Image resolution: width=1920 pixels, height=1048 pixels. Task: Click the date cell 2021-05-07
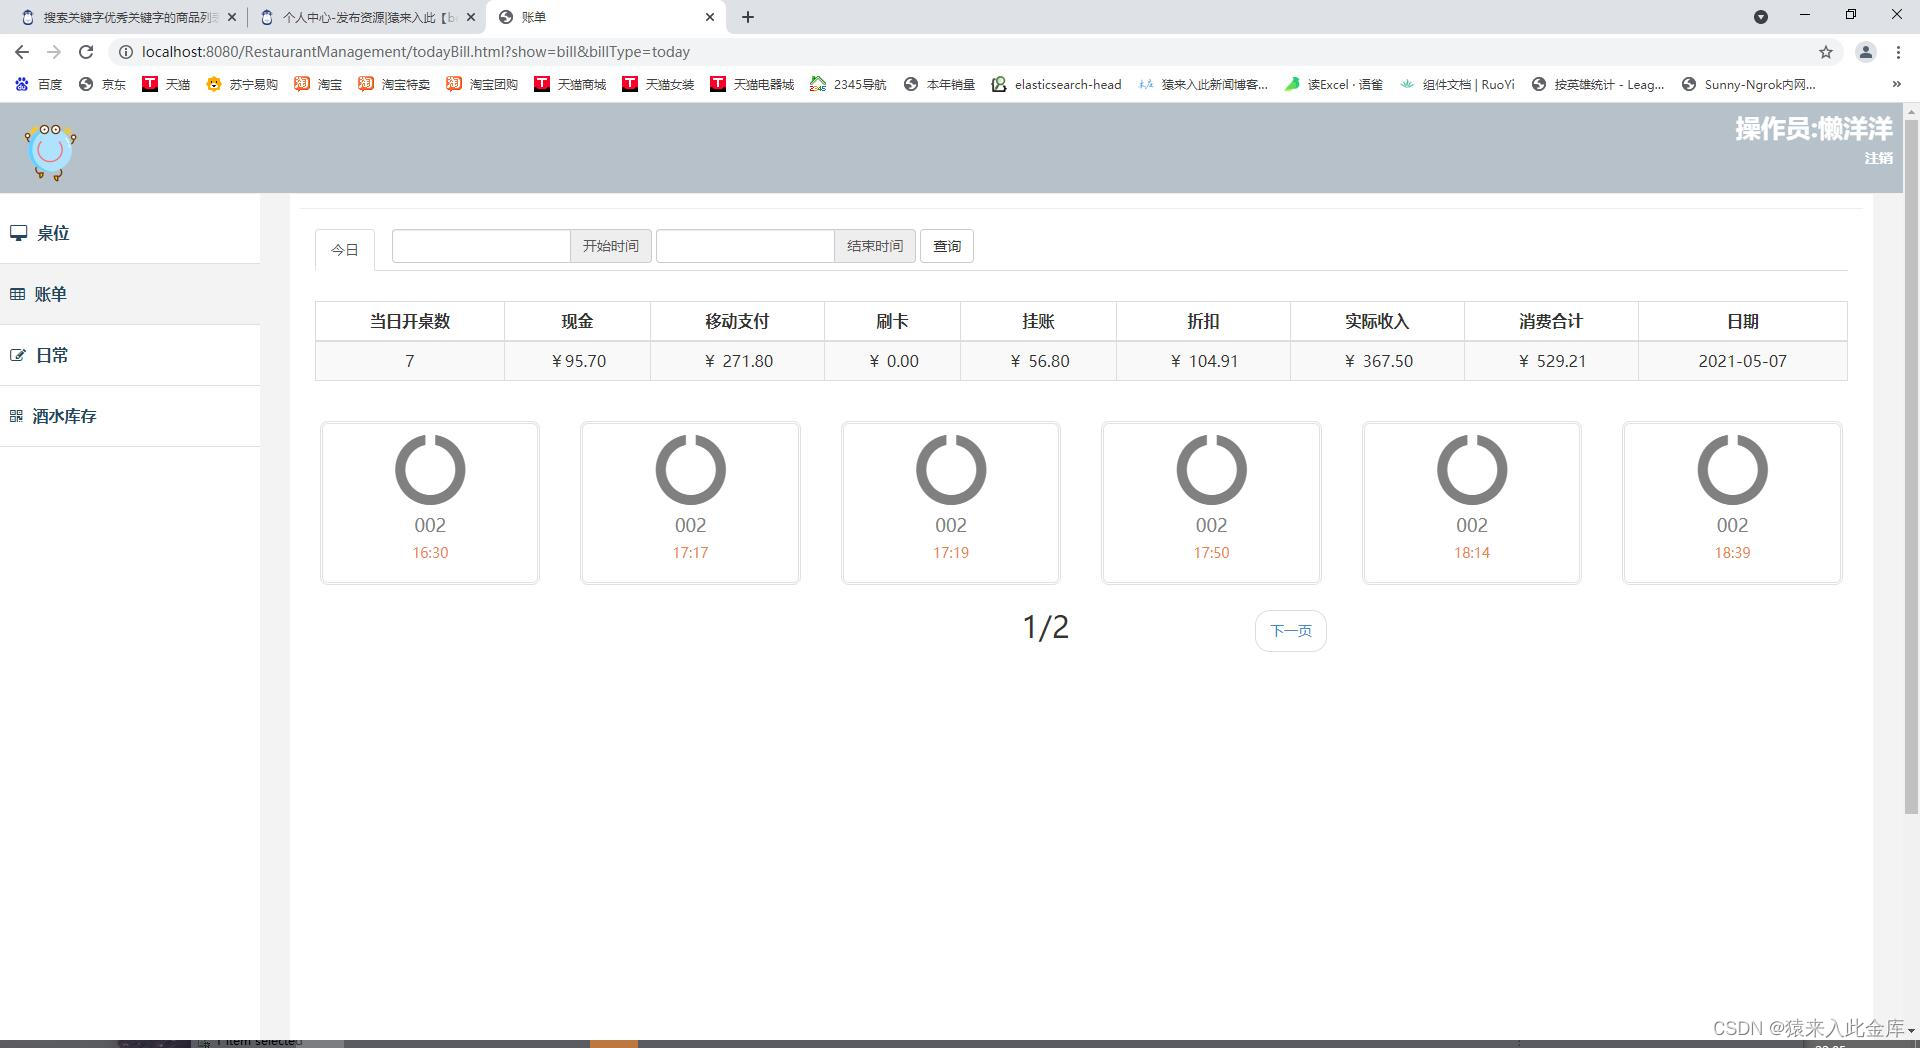pyautogui.click(x=1743, y=361)
